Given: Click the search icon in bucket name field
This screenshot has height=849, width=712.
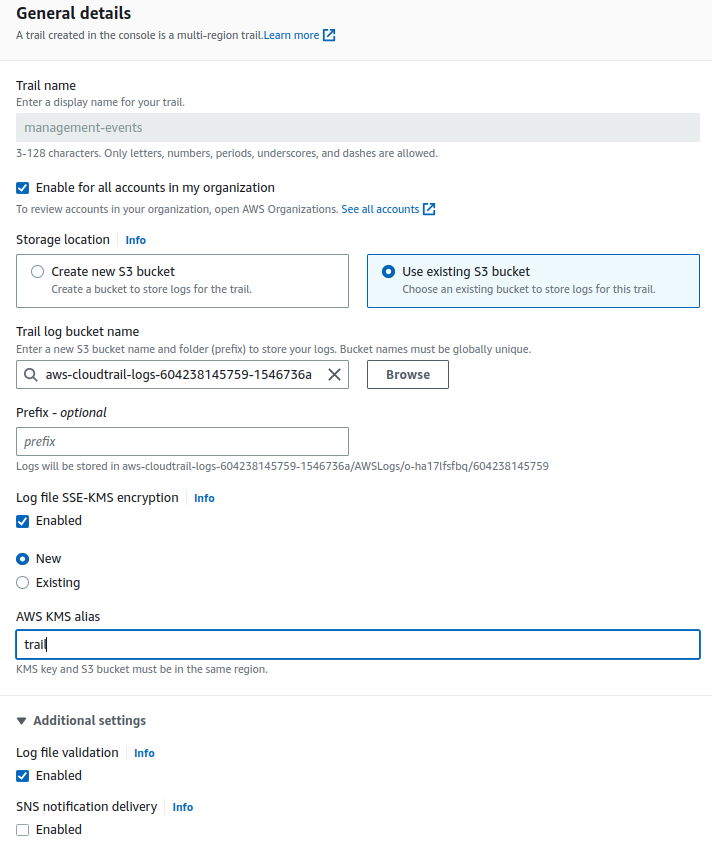Looking at the screenshot, I should (x=29, y=374).
